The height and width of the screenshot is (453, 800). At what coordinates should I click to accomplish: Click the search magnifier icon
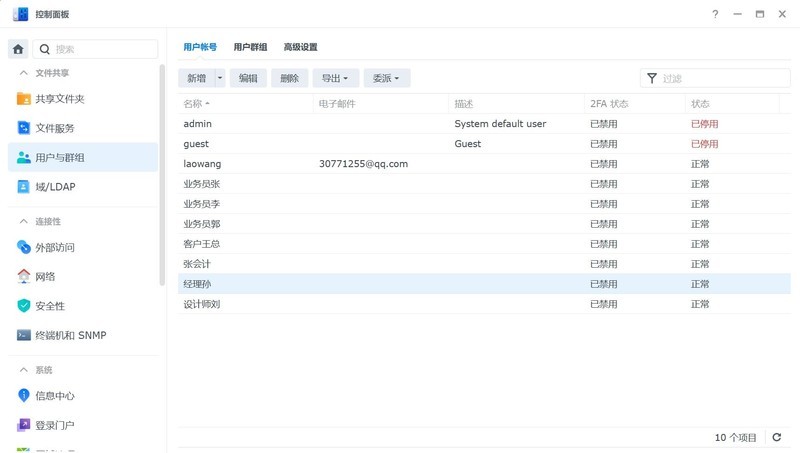coord(44,49)
